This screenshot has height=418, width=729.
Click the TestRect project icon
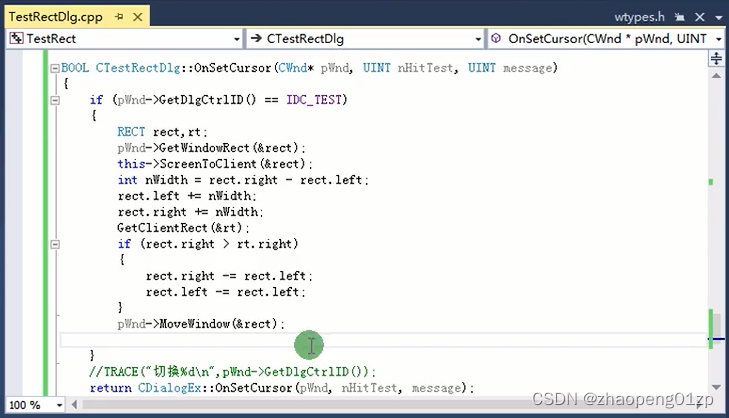tap(16, 39)
